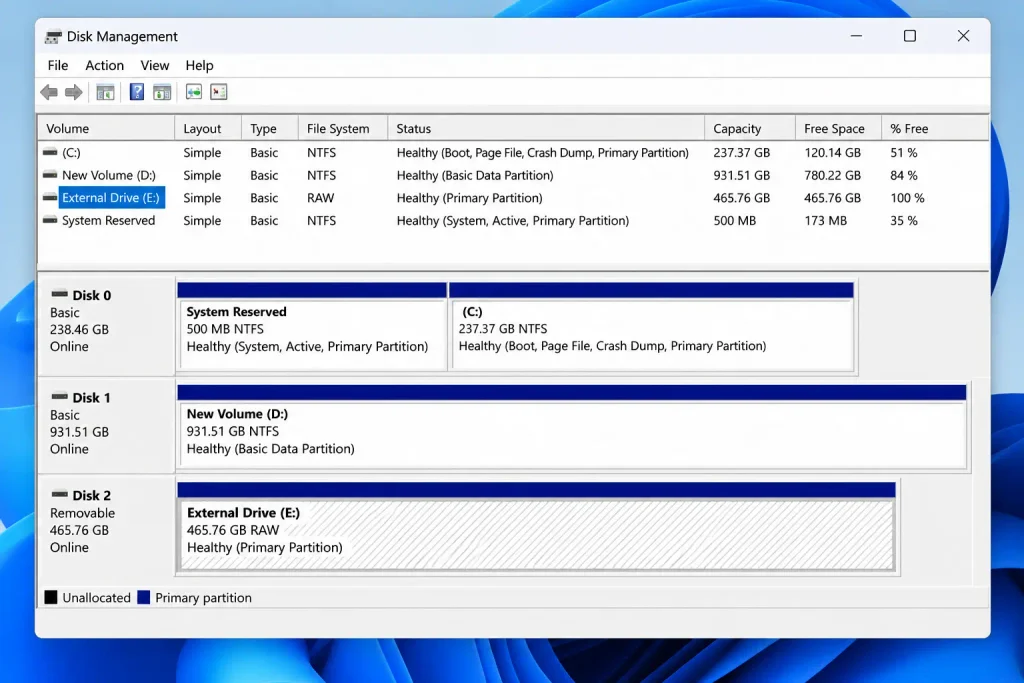Select the (C:) partition block on Disk 0
The height and width of the screenshot is (683, 1024).
coord(652,326)
